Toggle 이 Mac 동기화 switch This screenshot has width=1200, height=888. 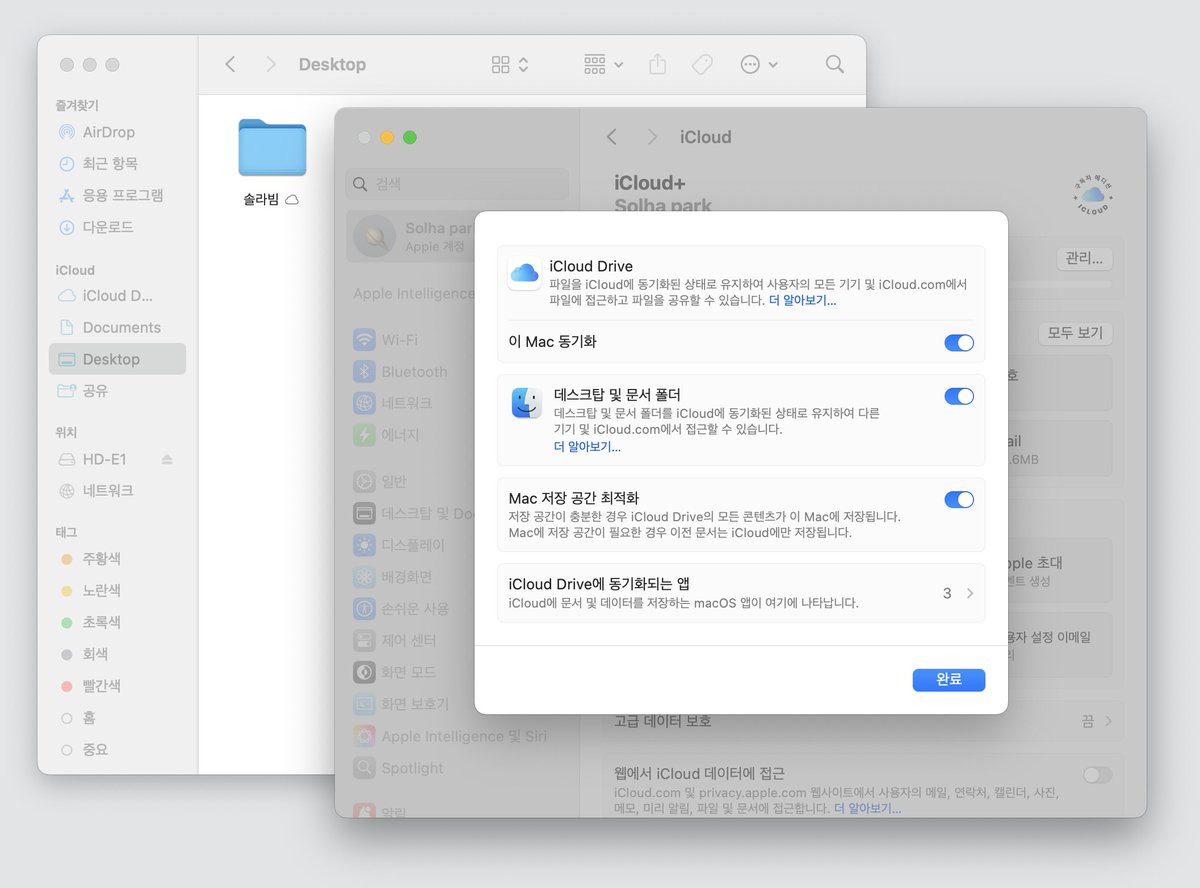click(959, 343)
